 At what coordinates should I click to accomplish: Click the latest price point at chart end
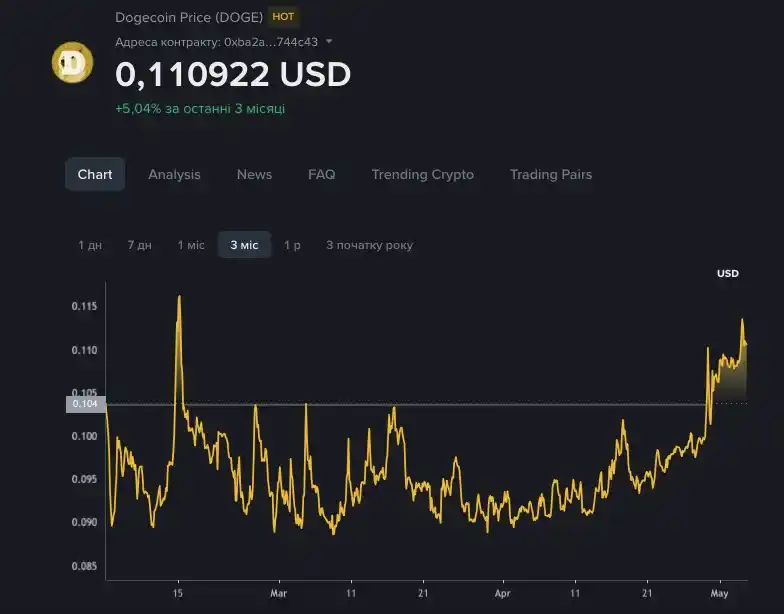746,344
